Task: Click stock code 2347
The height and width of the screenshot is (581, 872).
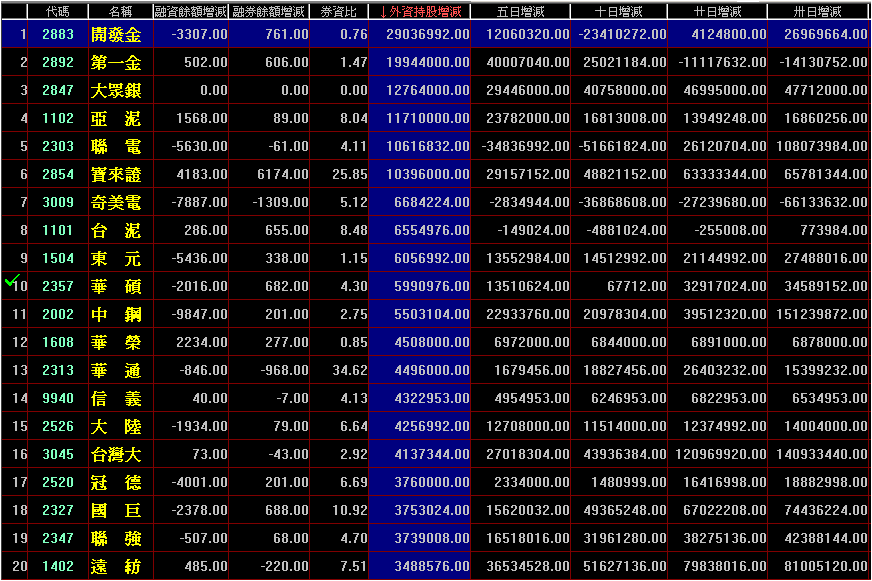Action: 58,538
